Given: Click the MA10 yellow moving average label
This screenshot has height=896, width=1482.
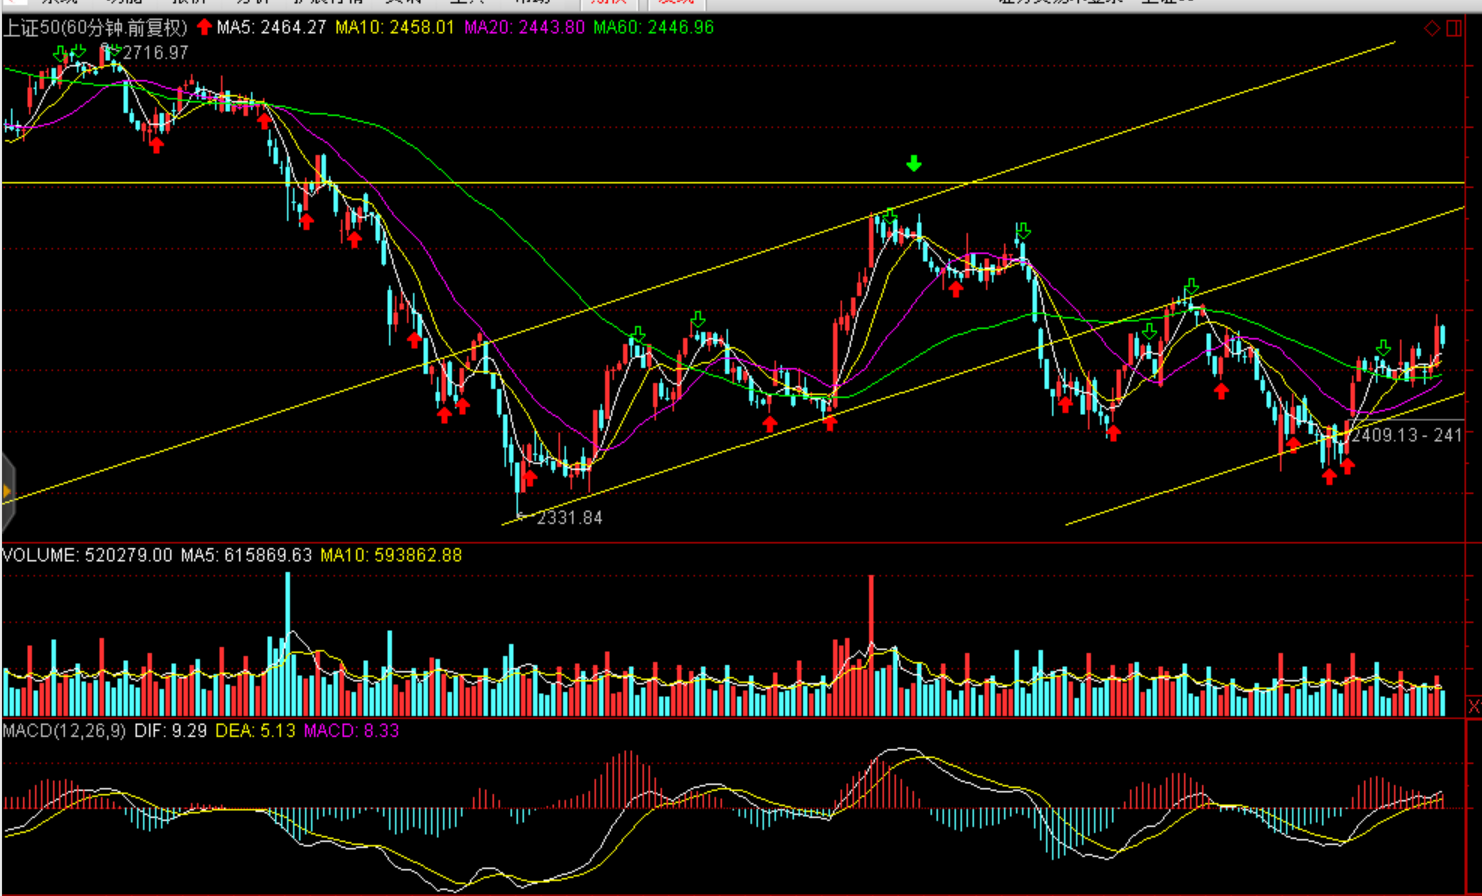Looking at the screenshot, I should [394, 27].
